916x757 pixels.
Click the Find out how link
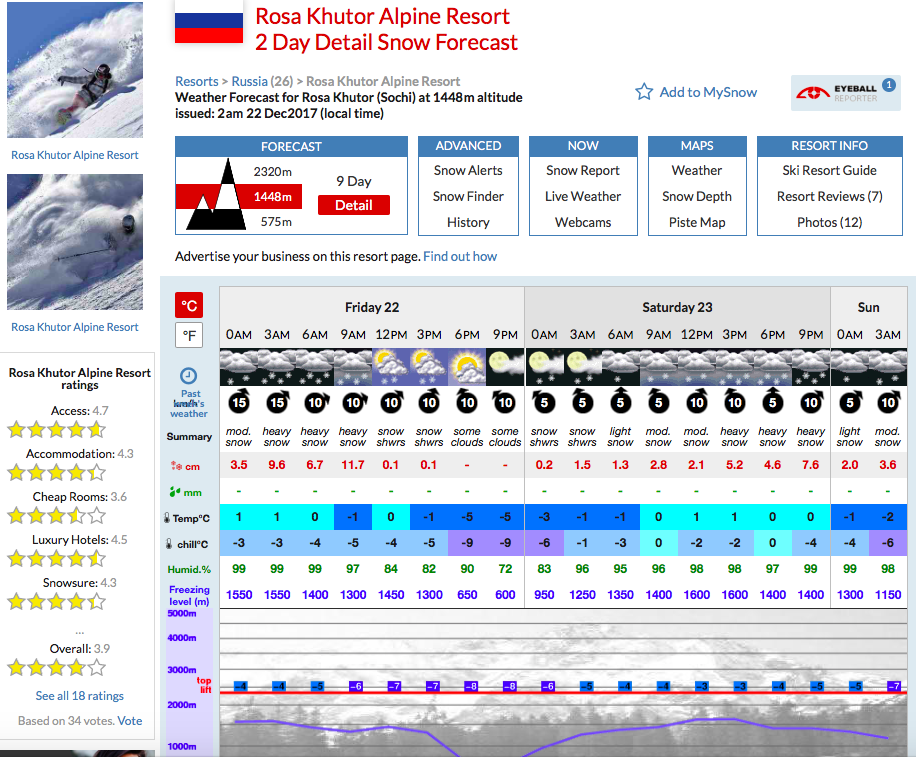(x=460, y=256)
